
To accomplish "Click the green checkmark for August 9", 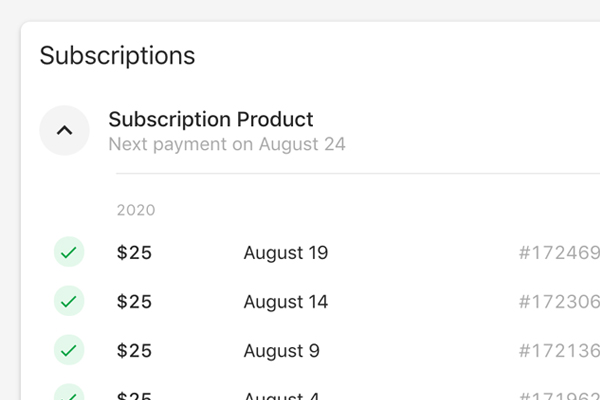I will click(69, 350).
